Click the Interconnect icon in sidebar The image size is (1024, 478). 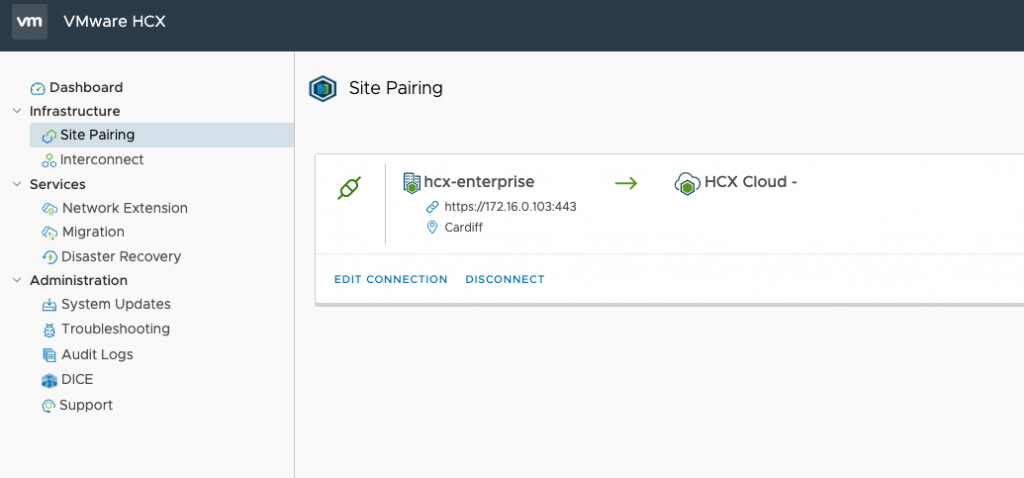pyautogui.click(x=48, y=160)
